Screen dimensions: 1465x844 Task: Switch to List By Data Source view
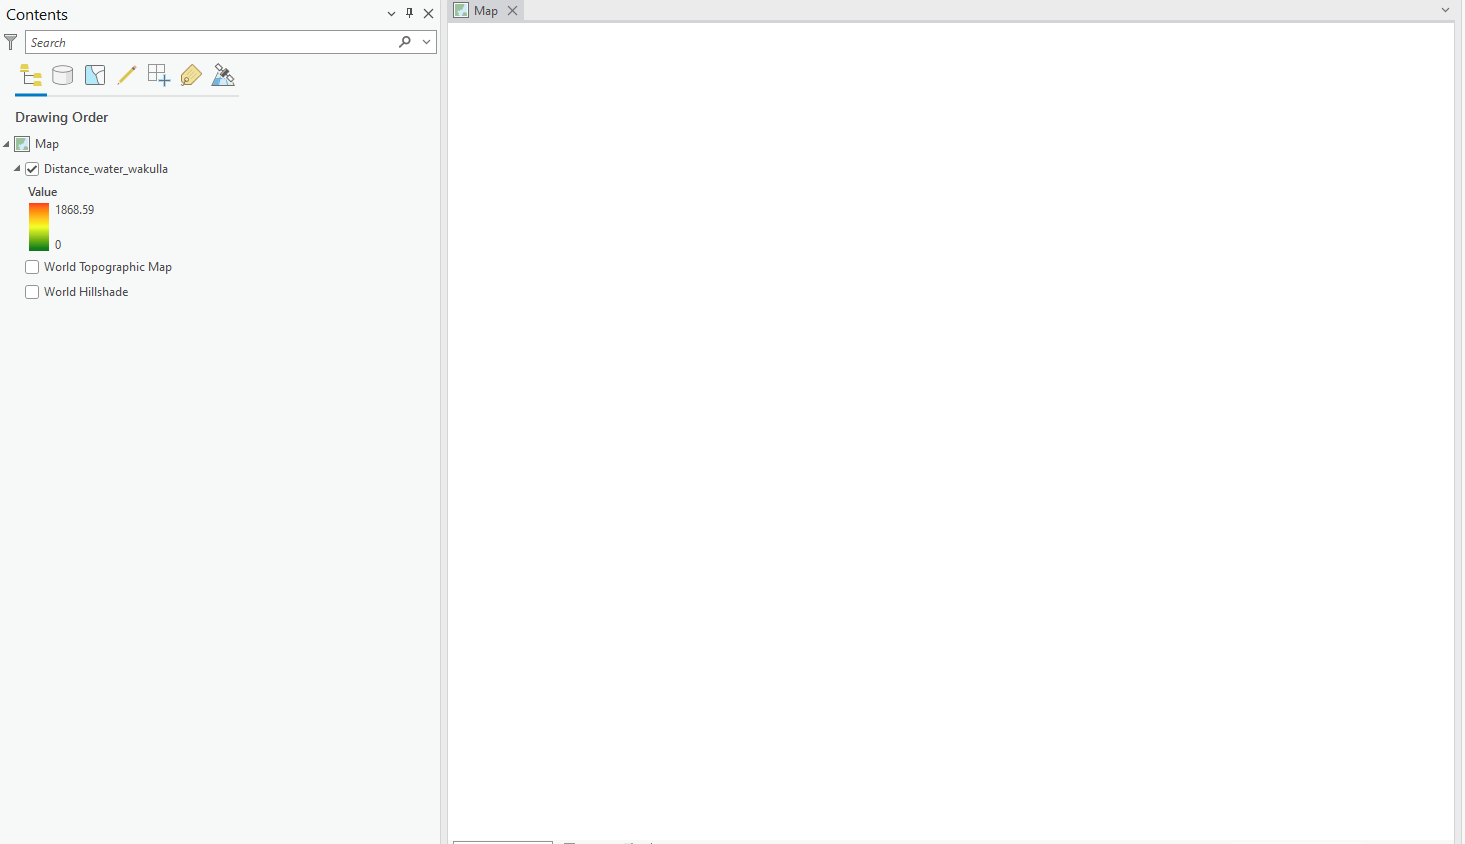pyautogui.click(x=62, y=75)
